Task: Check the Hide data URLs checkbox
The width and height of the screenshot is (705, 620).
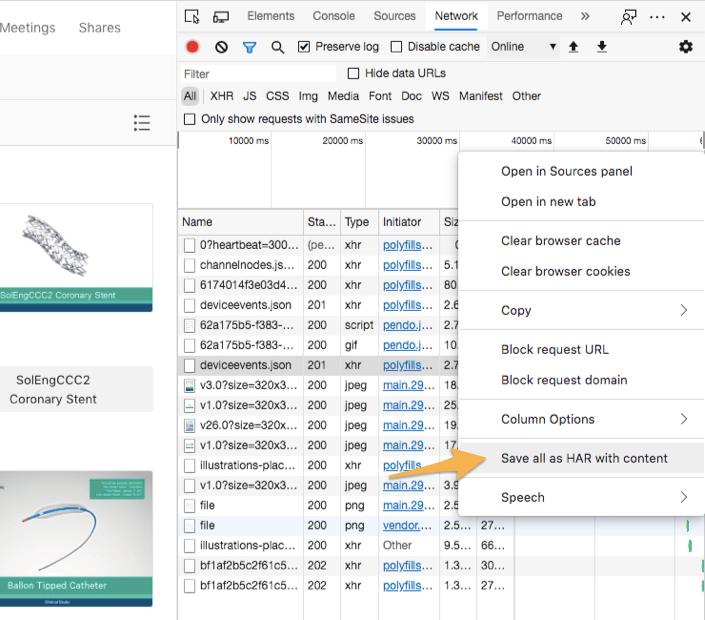Action: (x=353, y=73)
